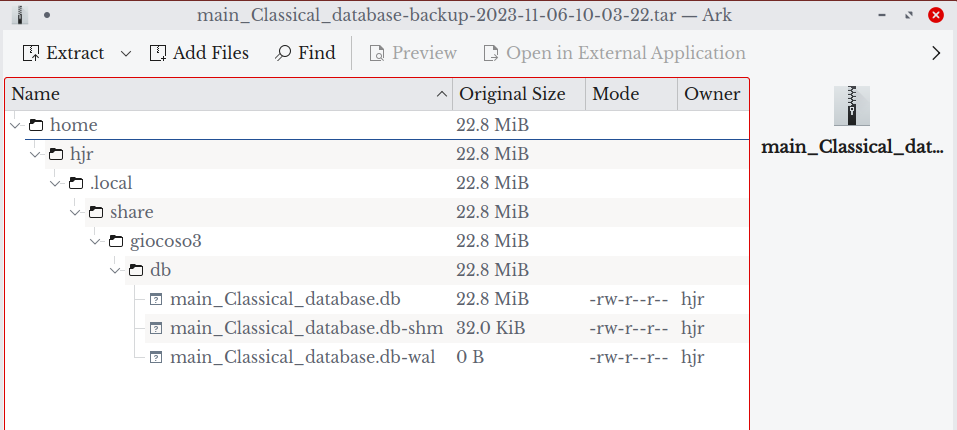Collapse the hjr folder expander
This screenshot has height=430, width=957.
tap(36, 154)
